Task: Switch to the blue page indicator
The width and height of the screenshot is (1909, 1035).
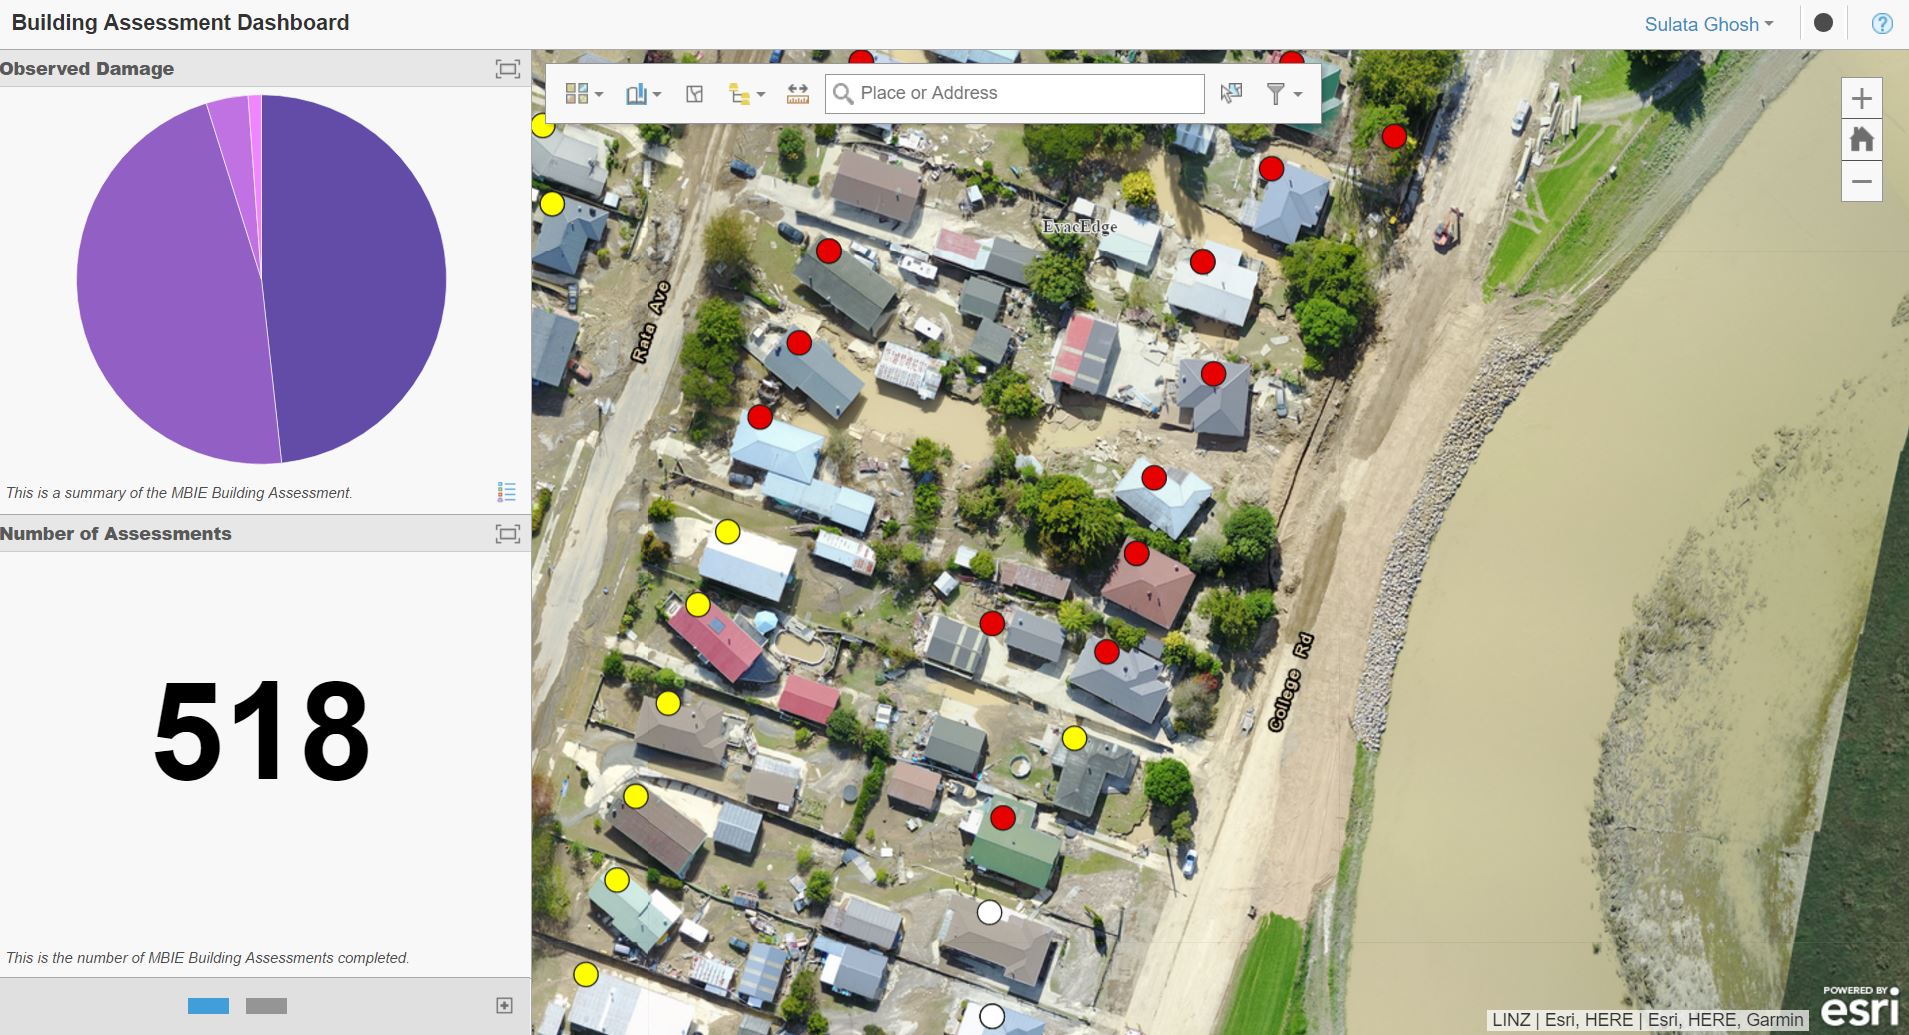Action: [x=208, y=1006]
